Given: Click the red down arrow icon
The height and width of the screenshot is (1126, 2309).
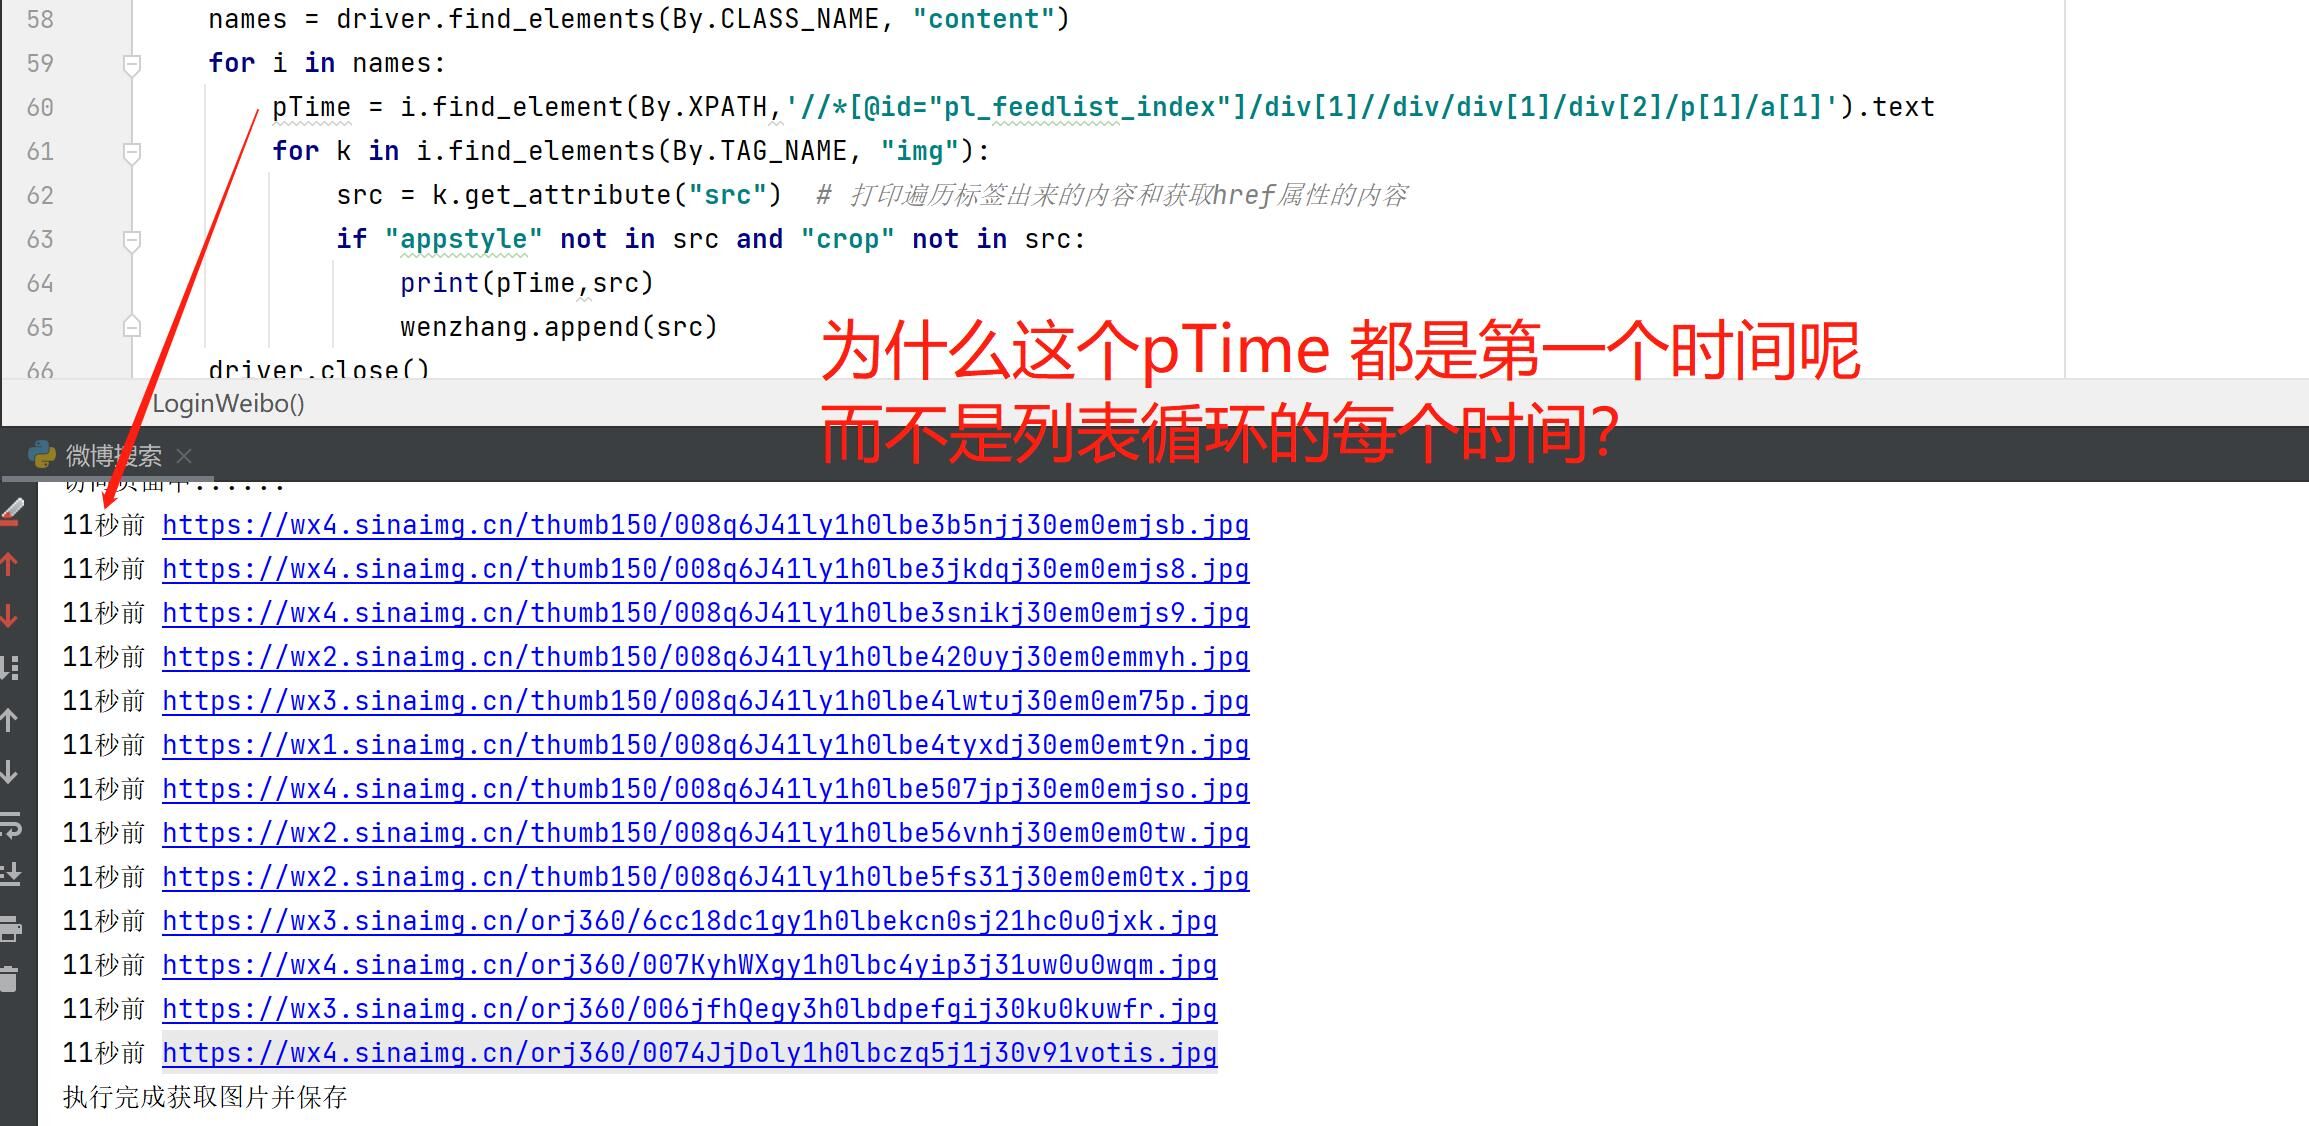Looking at the screenshot, I should click(10, 616).
